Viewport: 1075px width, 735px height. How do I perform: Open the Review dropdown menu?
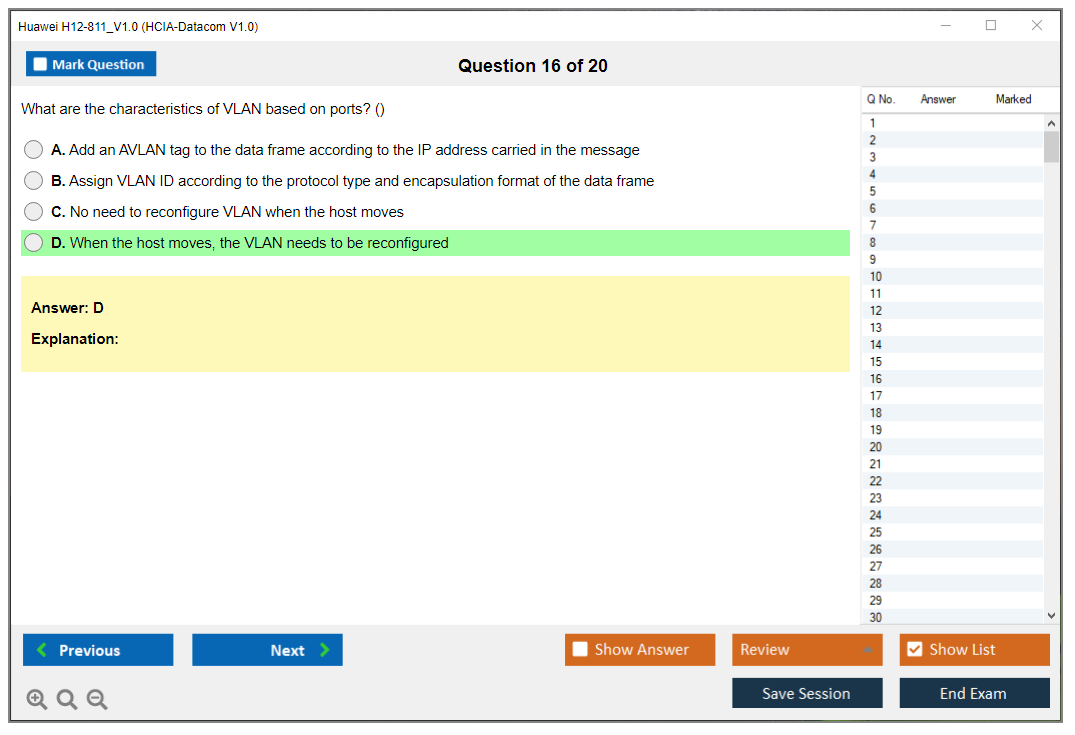807,650
